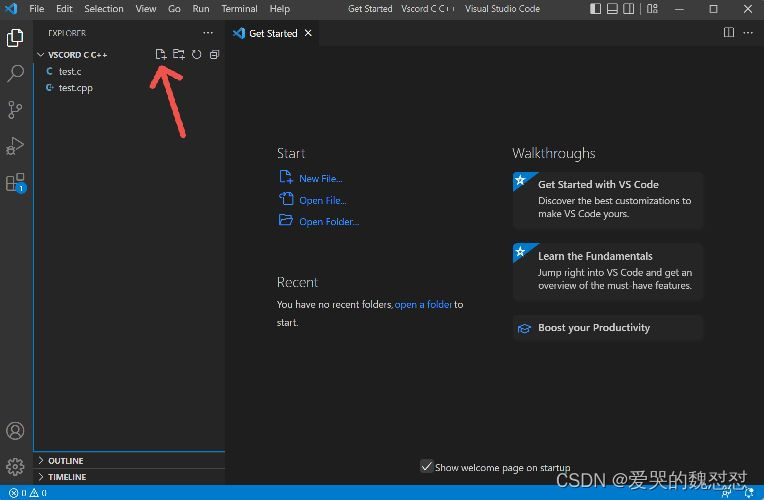Screen dimensions: 764x500
Task: Open the Source Control view
Action: pyautogui.click(x=15, y=110)
